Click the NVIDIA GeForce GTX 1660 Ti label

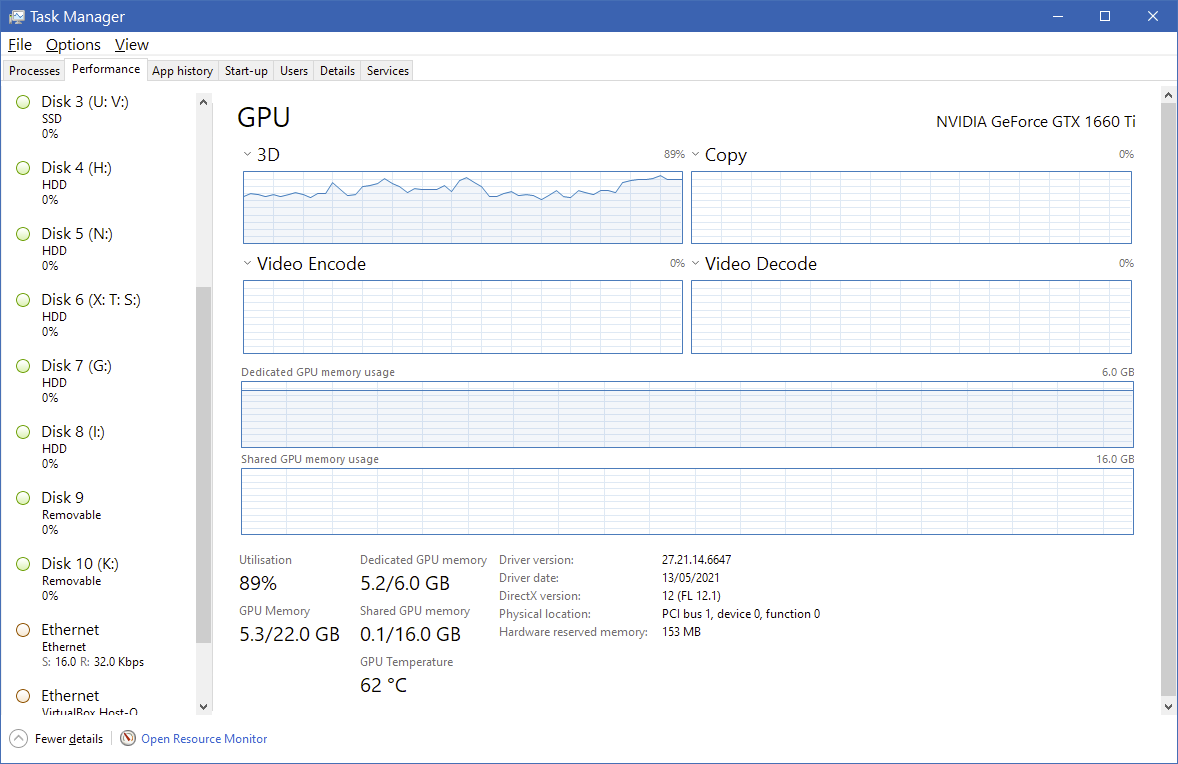coord(1035,122)
